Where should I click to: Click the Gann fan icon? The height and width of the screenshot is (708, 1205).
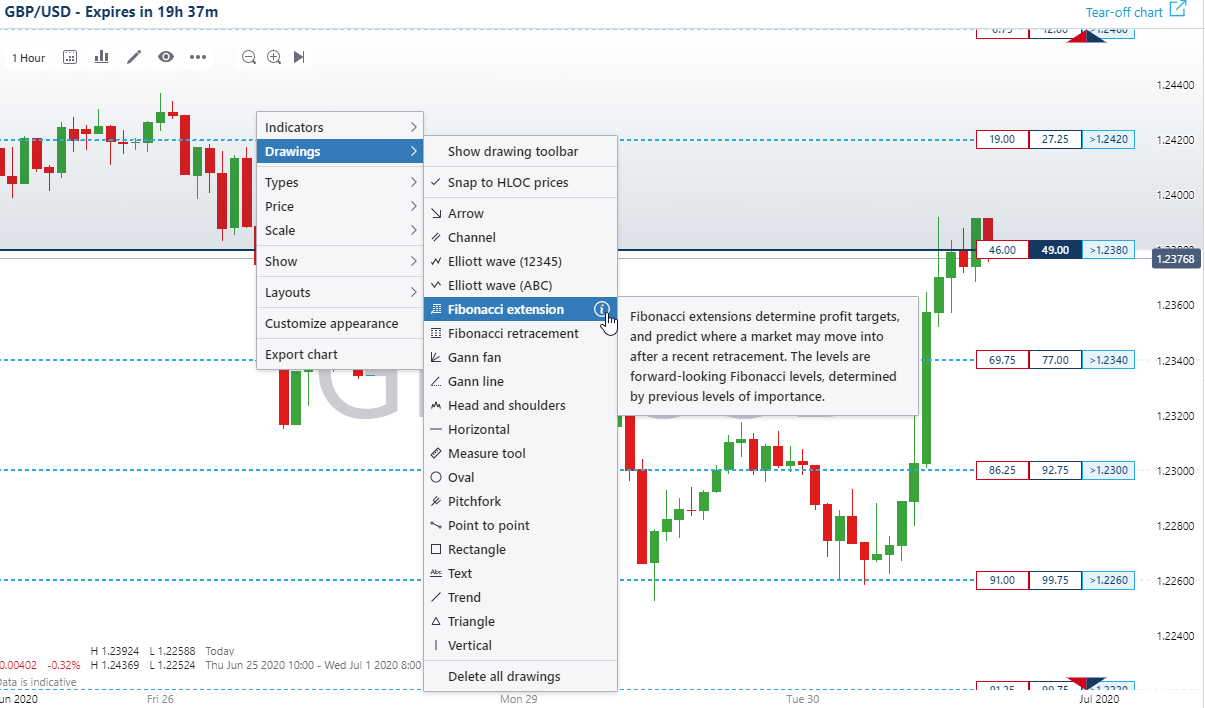click(x=435, y=357)
